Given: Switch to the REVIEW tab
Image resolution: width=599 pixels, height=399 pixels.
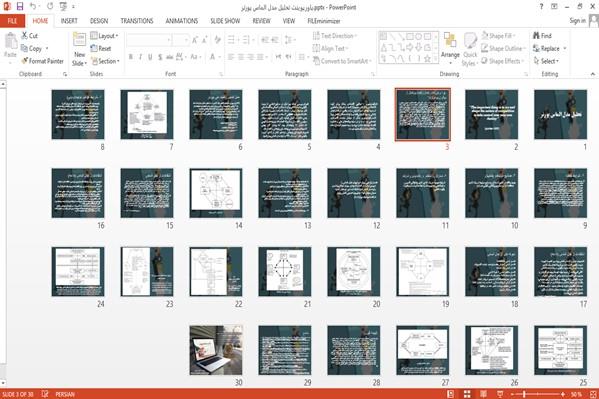Looking at the screenshot, I should (261, 21).
